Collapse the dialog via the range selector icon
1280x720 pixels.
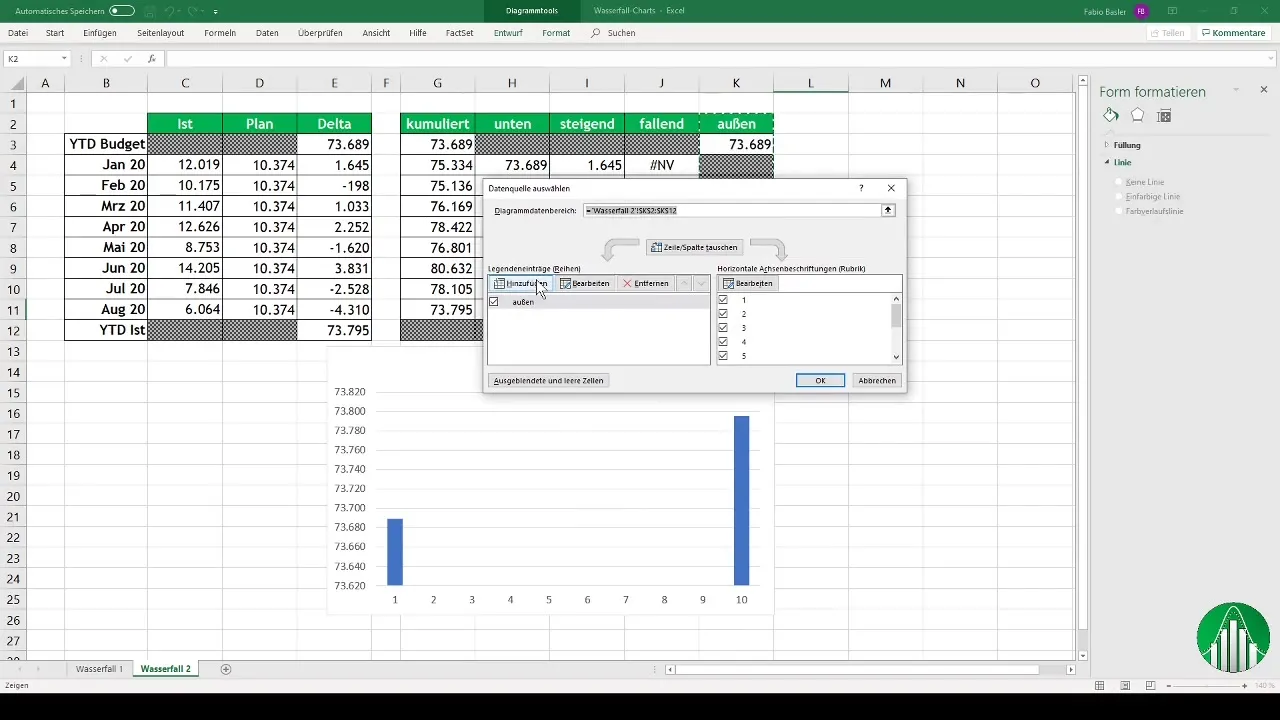pyautogui.click(x=887, y=211)
